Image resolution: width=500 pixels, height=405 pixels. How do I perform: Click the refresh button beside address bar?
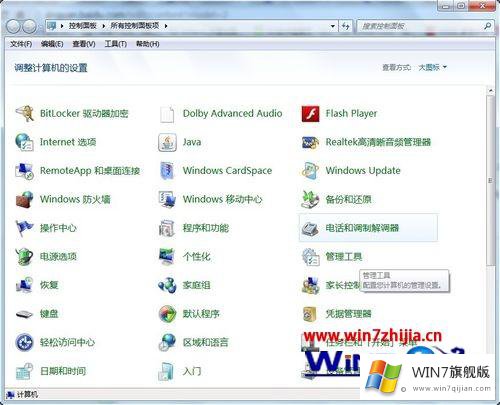click(x=346, y=26)
